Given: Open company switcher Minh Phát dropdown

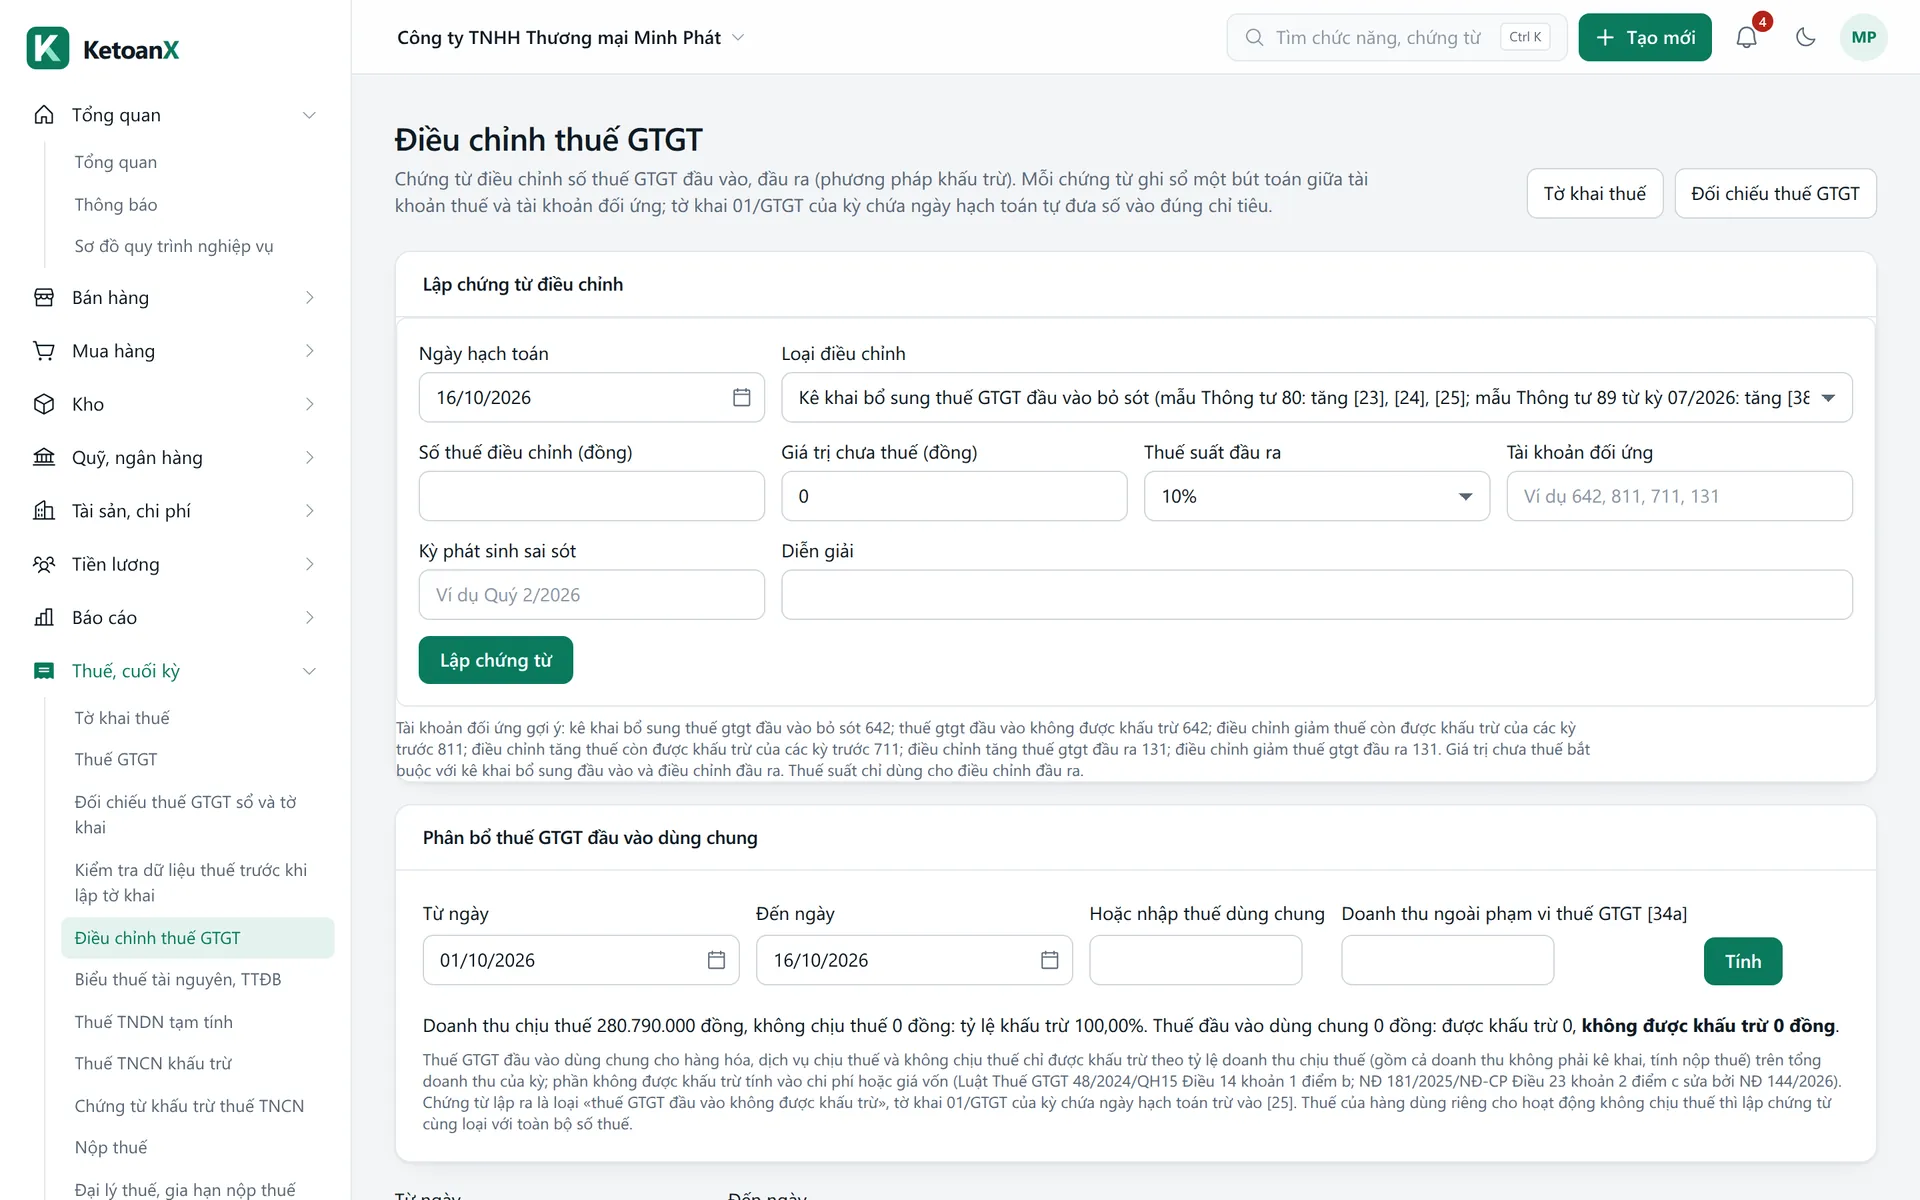Looking at the screenshot, I should 571,37.
